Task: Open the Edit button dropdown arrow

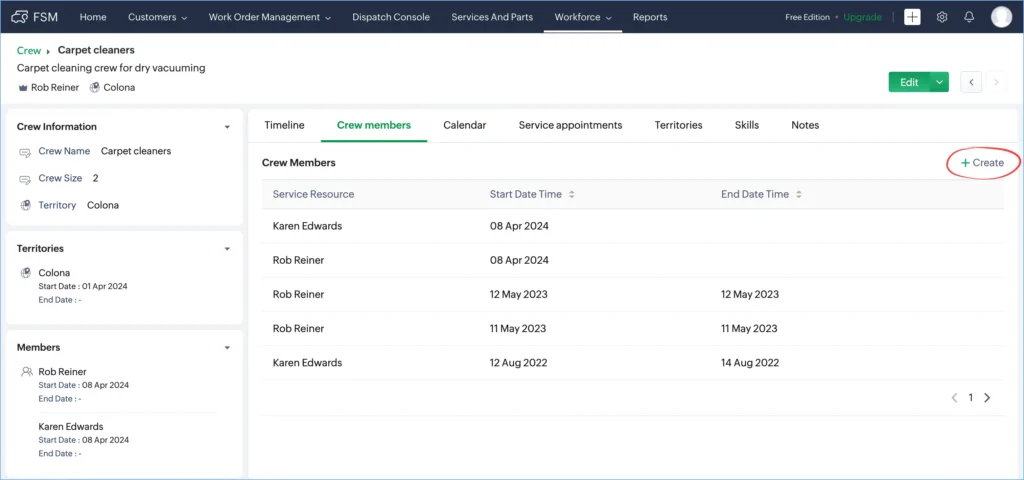Action: (939, 82)
